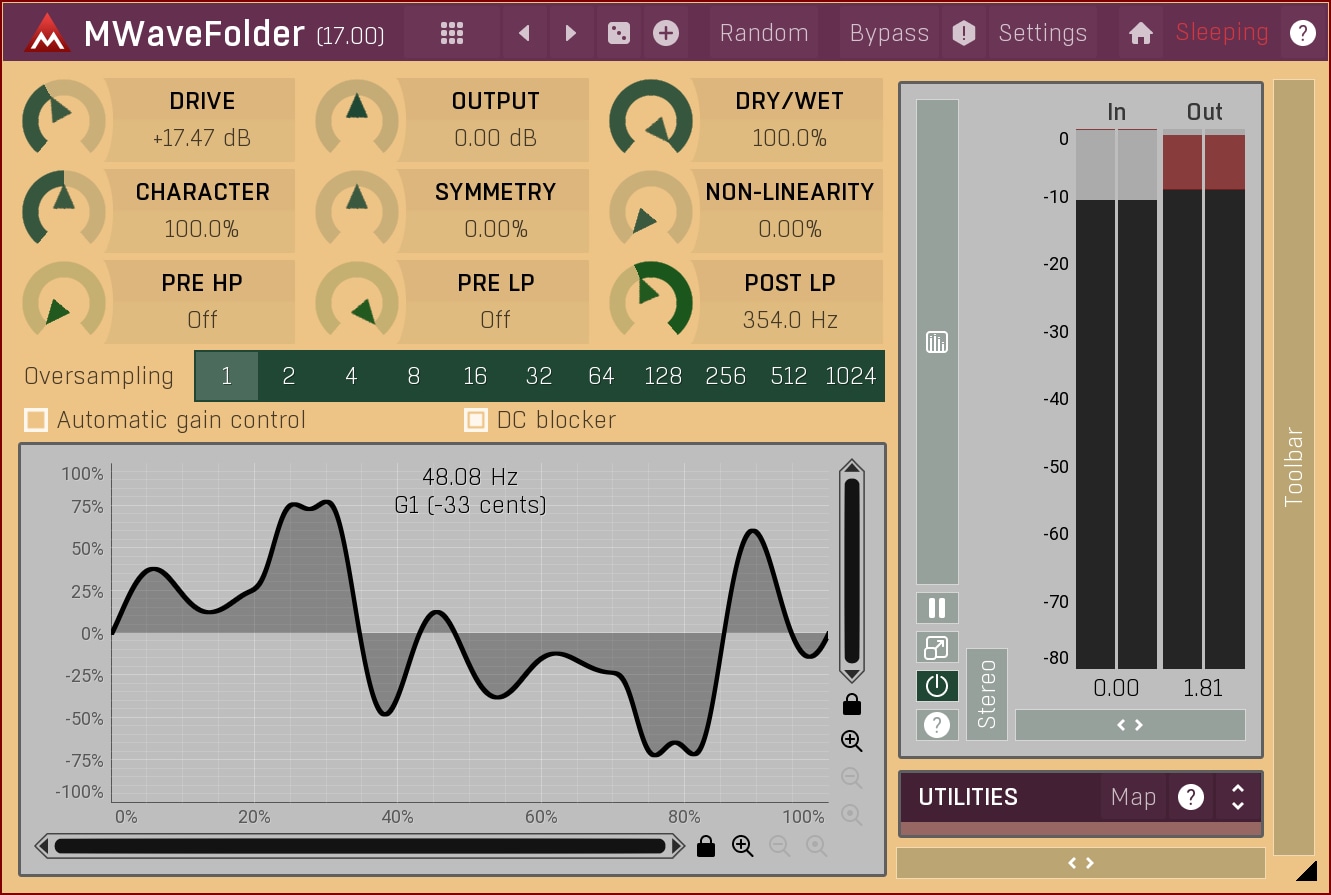This screenshot has width=1331, height=895.
Task: Click the meter power enable icon
Action: point(937,686)
